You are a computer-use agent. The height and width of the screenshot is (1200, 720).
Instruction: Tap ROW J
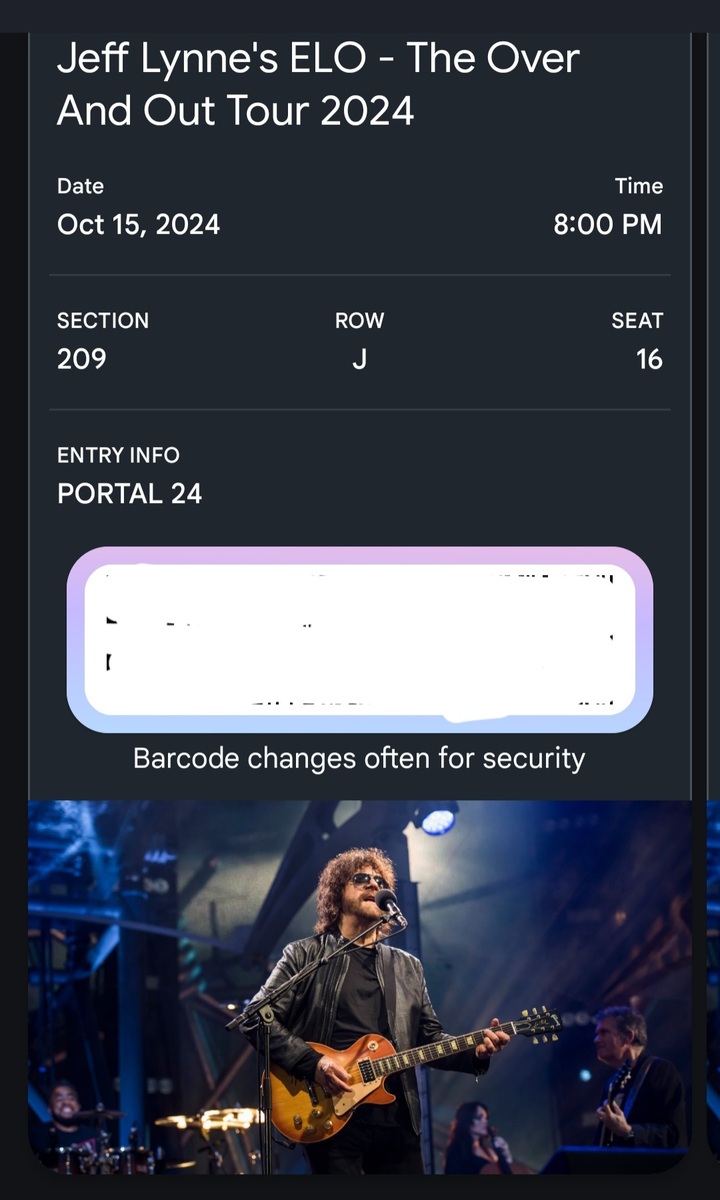(359, 359)
